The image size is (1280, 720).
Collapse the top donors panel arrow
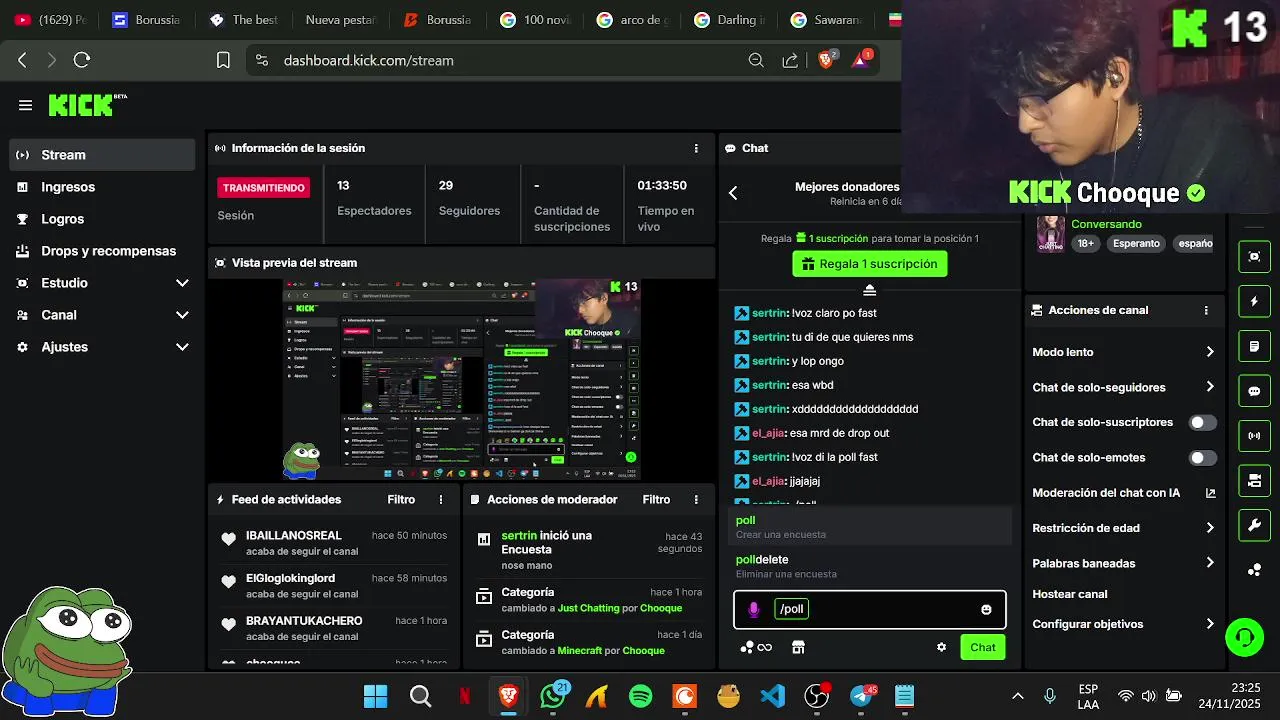tap(869, 290)
